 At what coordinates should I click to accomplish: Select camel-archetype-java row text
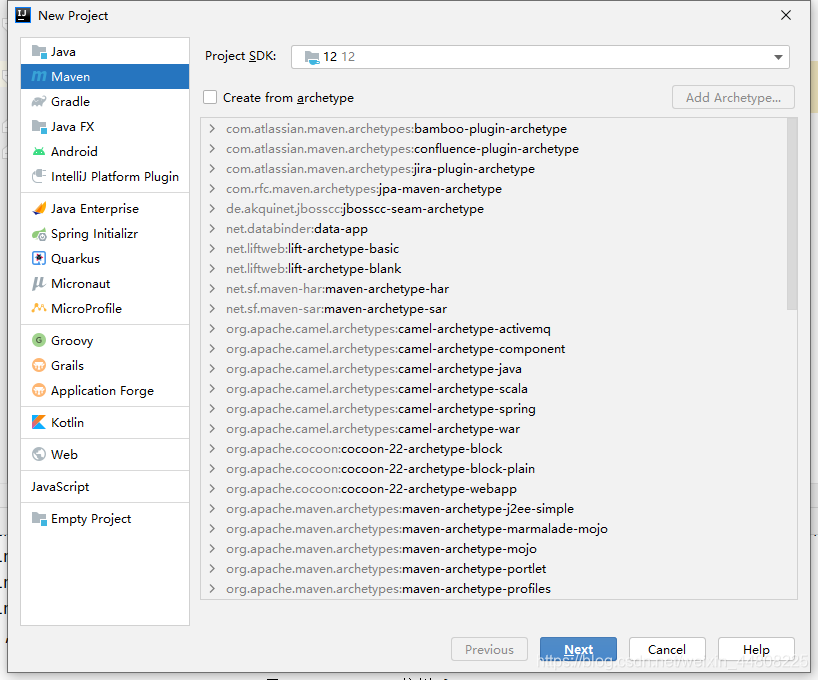pos(374,369)
